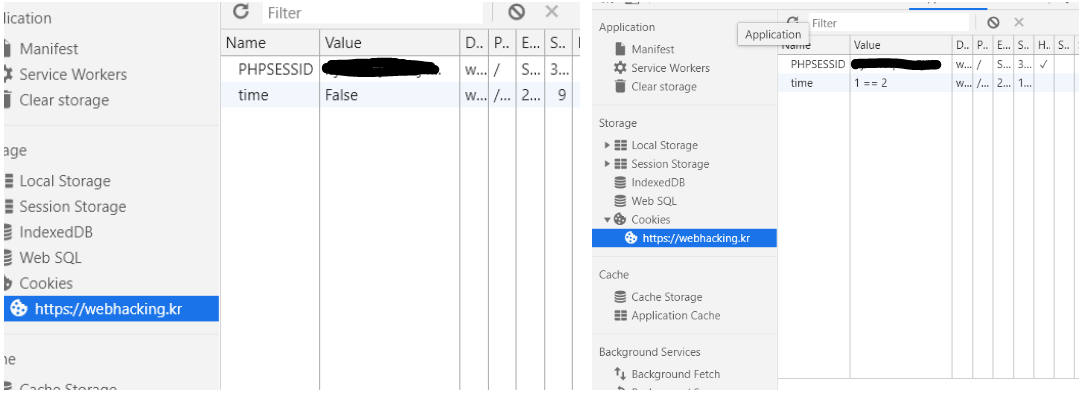Click cookie icon beside right https://webhacking.kr entry
This screenshot has height=398, width=1088.
(x=631, y=238)
